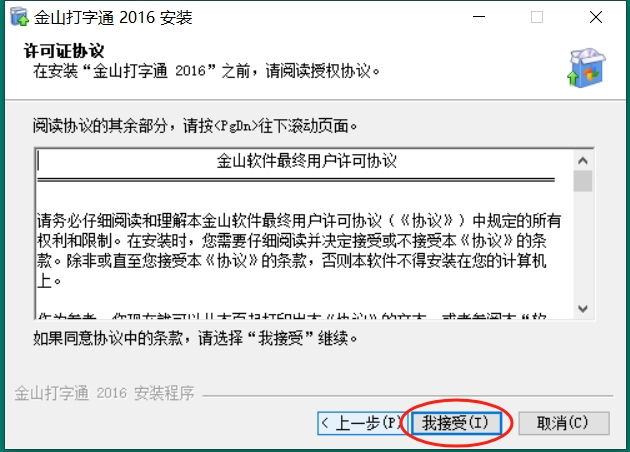Click the paragraph starting with 请务必仔细阅读
630x452 pixels.
299,251
